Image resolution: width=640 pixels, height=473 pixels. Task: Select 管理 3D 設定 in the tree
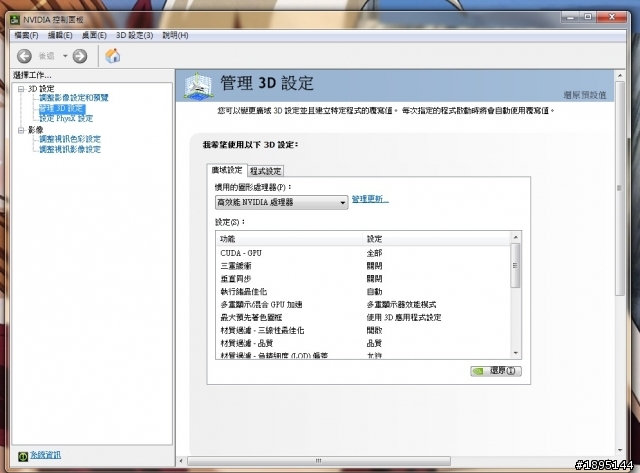[x=61, y=109]
